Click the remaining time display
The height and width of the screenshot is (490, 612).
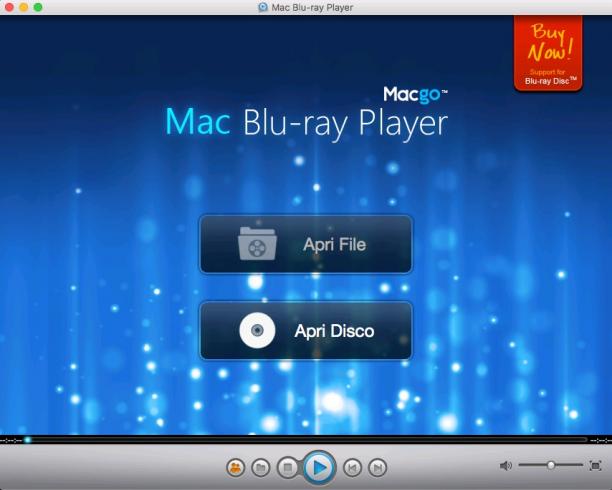click(601, 440)
